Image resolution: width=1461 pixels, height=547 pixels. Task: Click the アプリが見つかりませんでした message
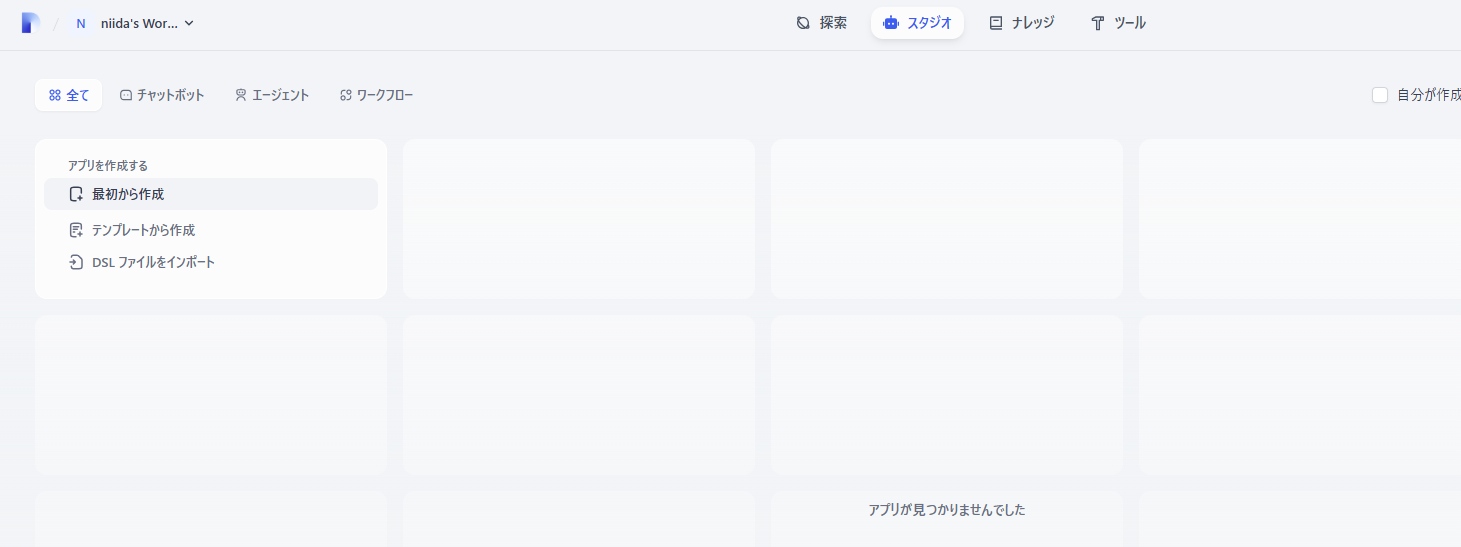(x=947, y=510)
